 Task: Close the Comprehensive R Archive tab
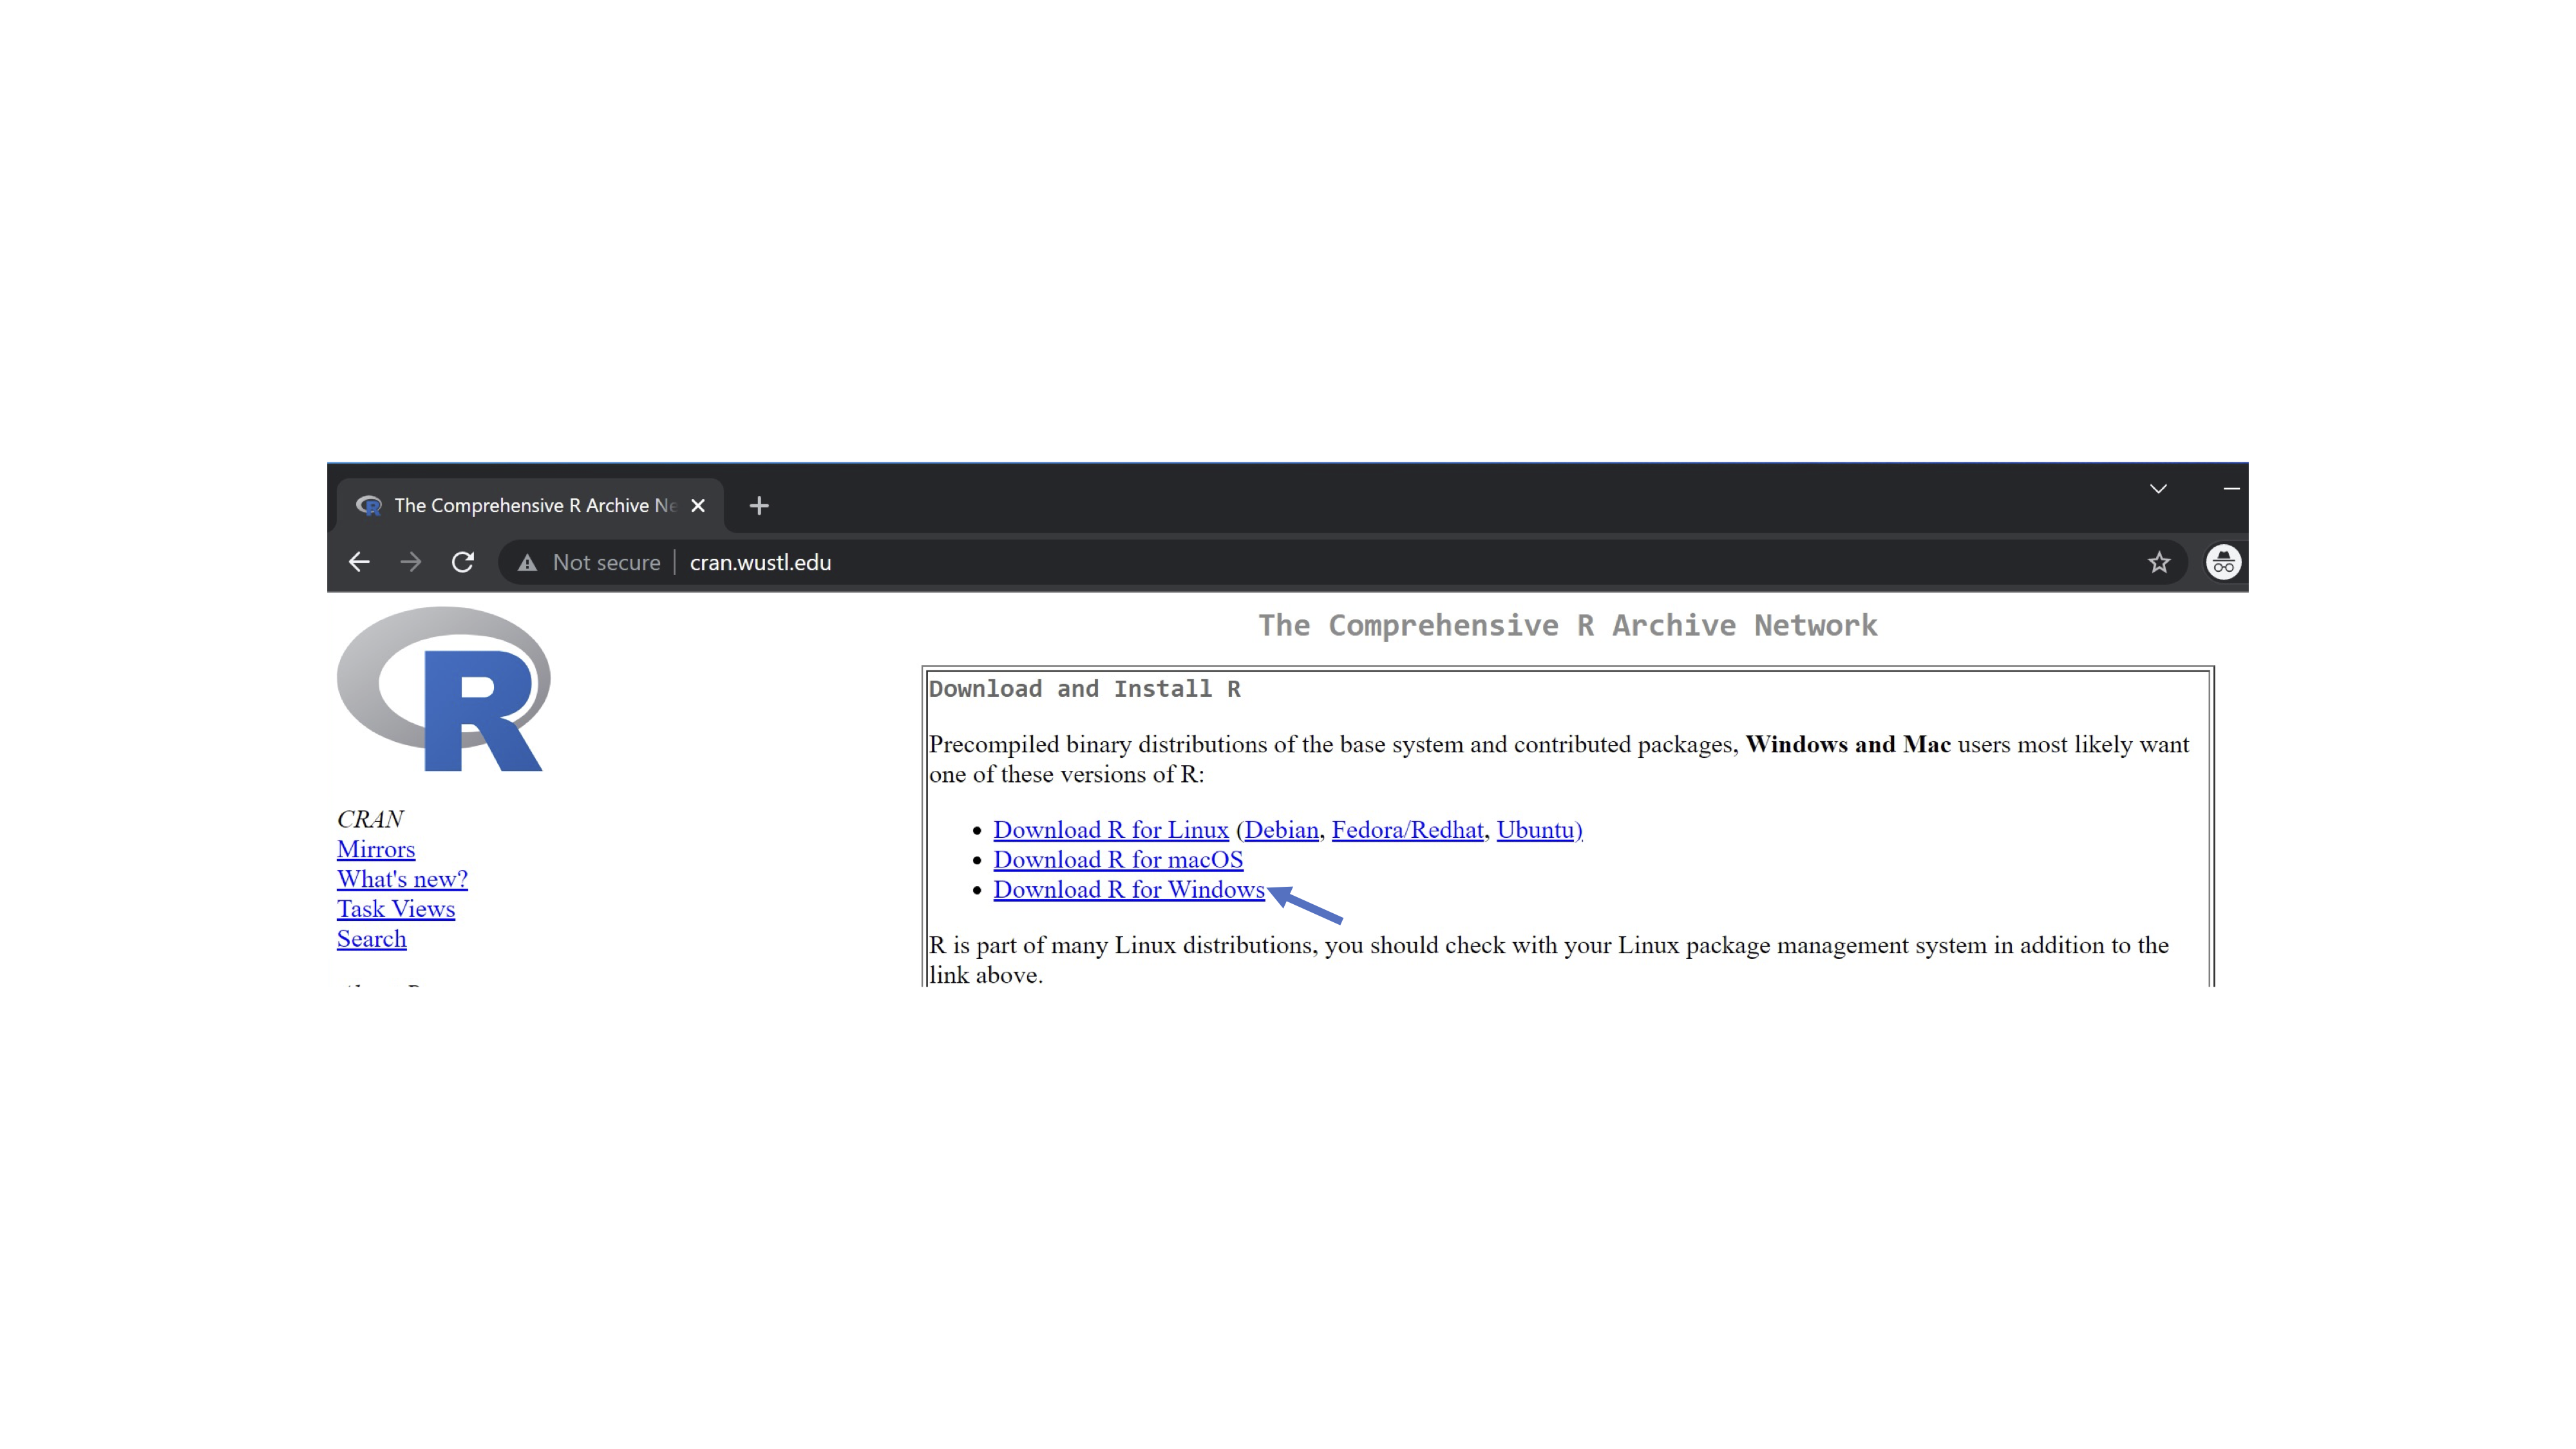click(698, 506)
